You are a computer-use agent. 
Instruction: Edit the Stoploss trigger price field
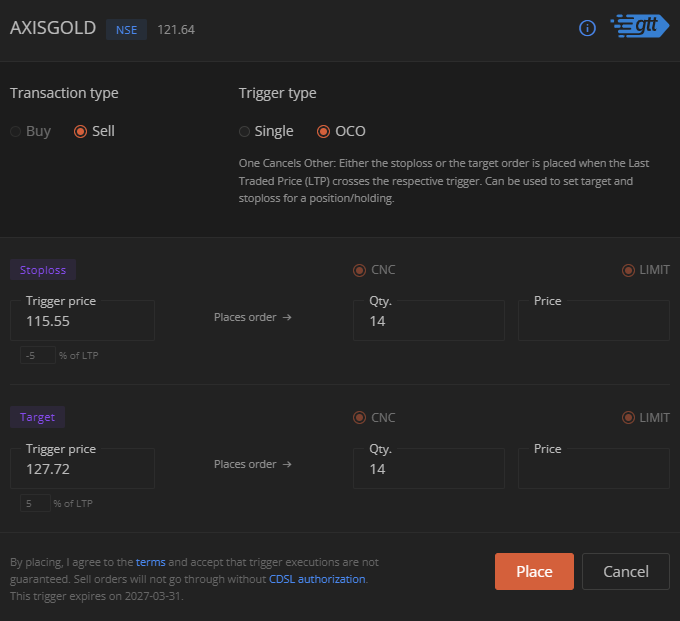pos(83,322)
